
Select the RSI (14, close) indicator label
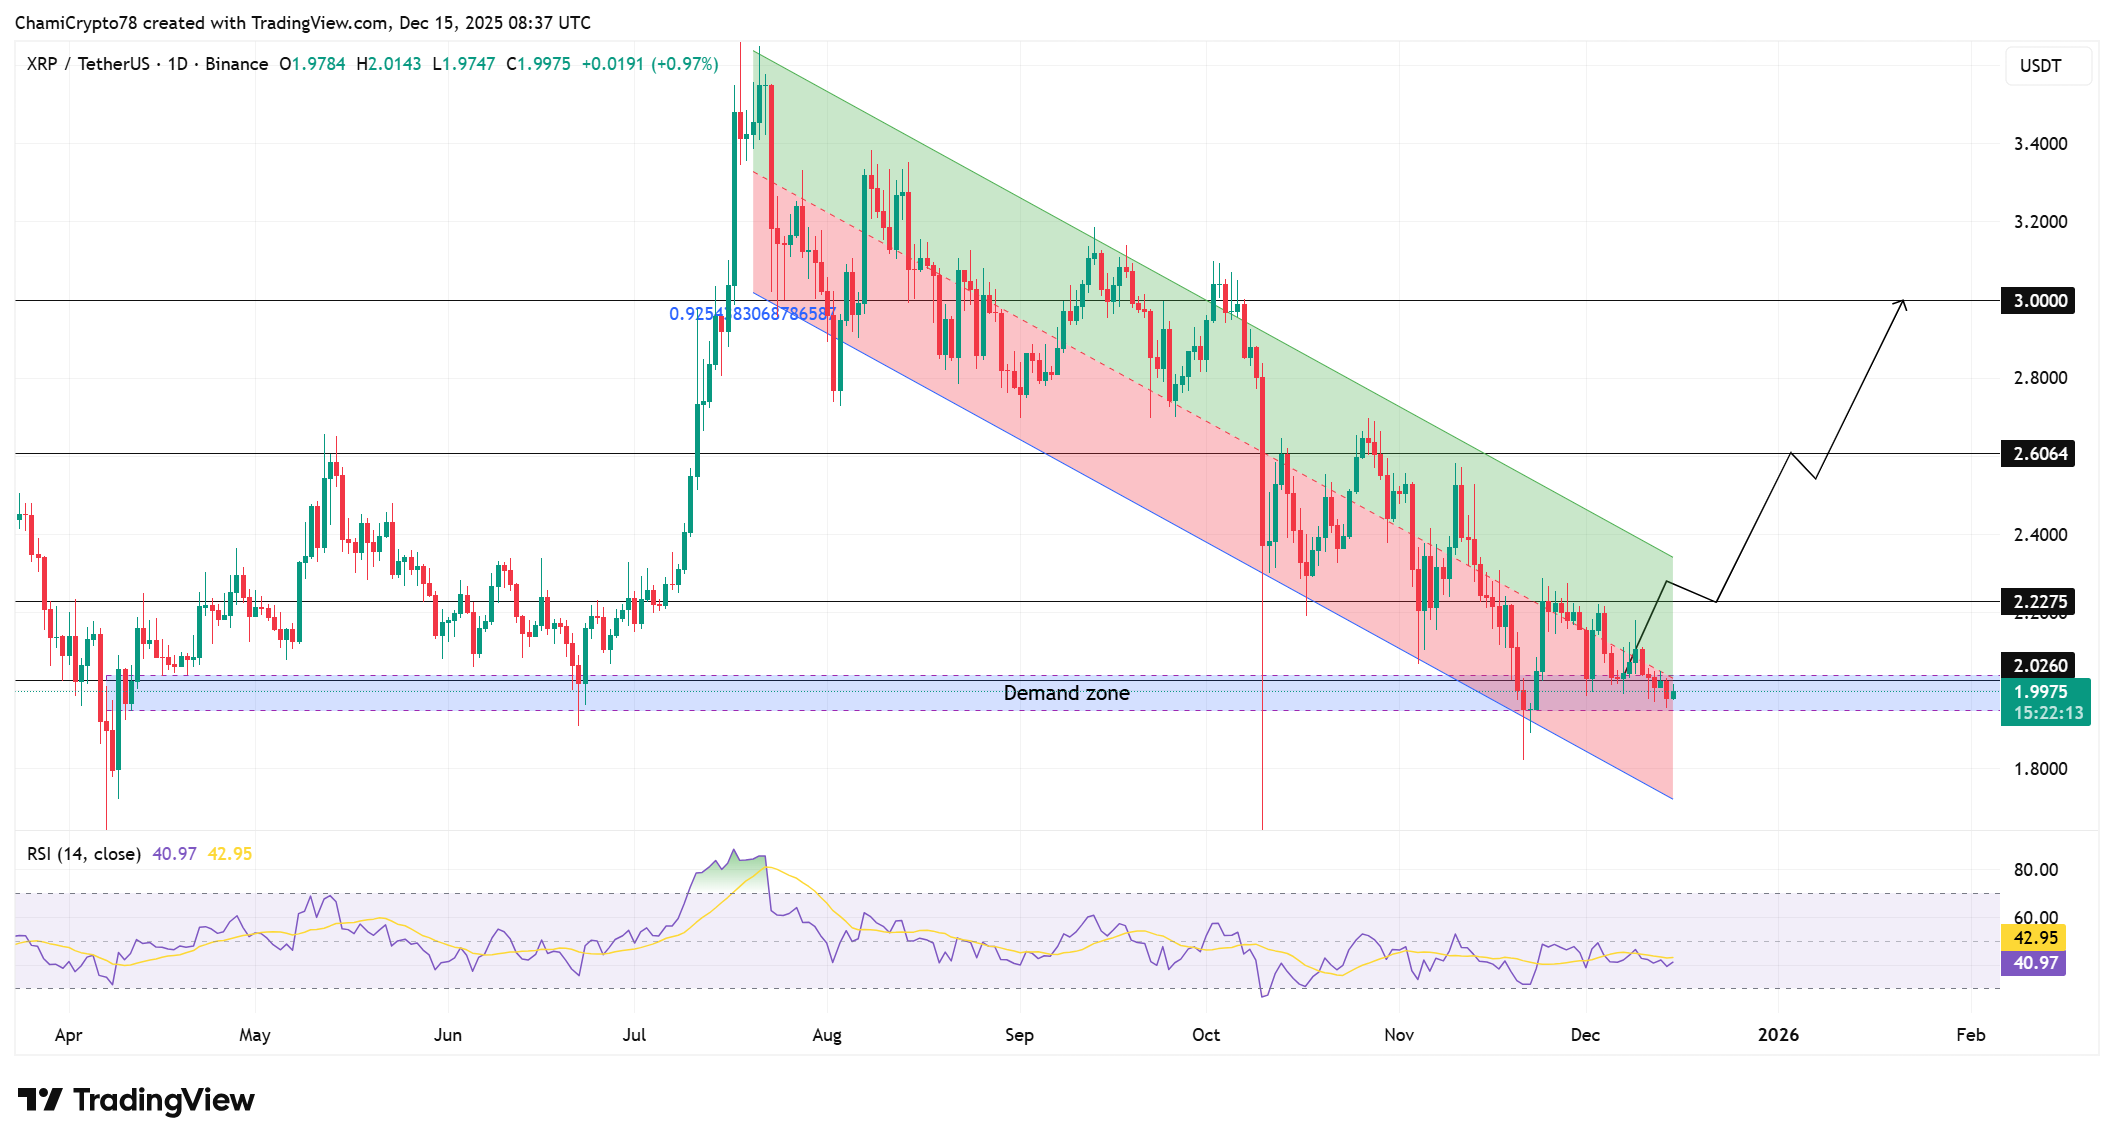(x=83, y=854)
